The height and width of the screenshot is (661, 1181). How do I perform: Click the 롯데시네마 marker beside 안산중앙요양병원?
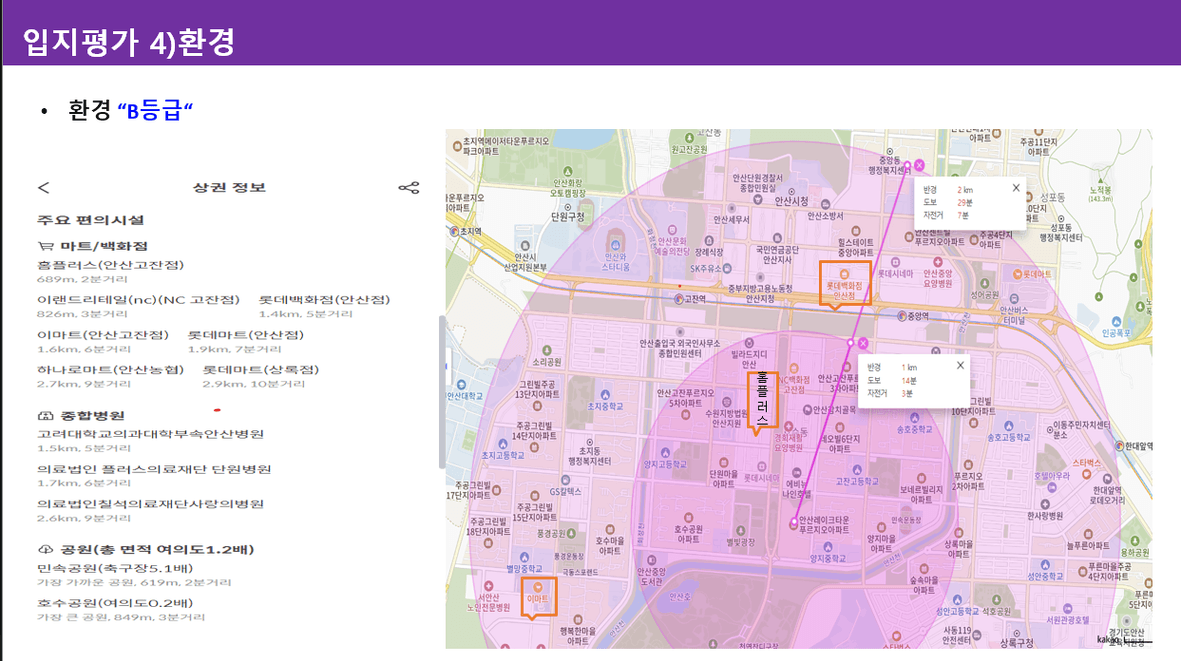[896, 262]
